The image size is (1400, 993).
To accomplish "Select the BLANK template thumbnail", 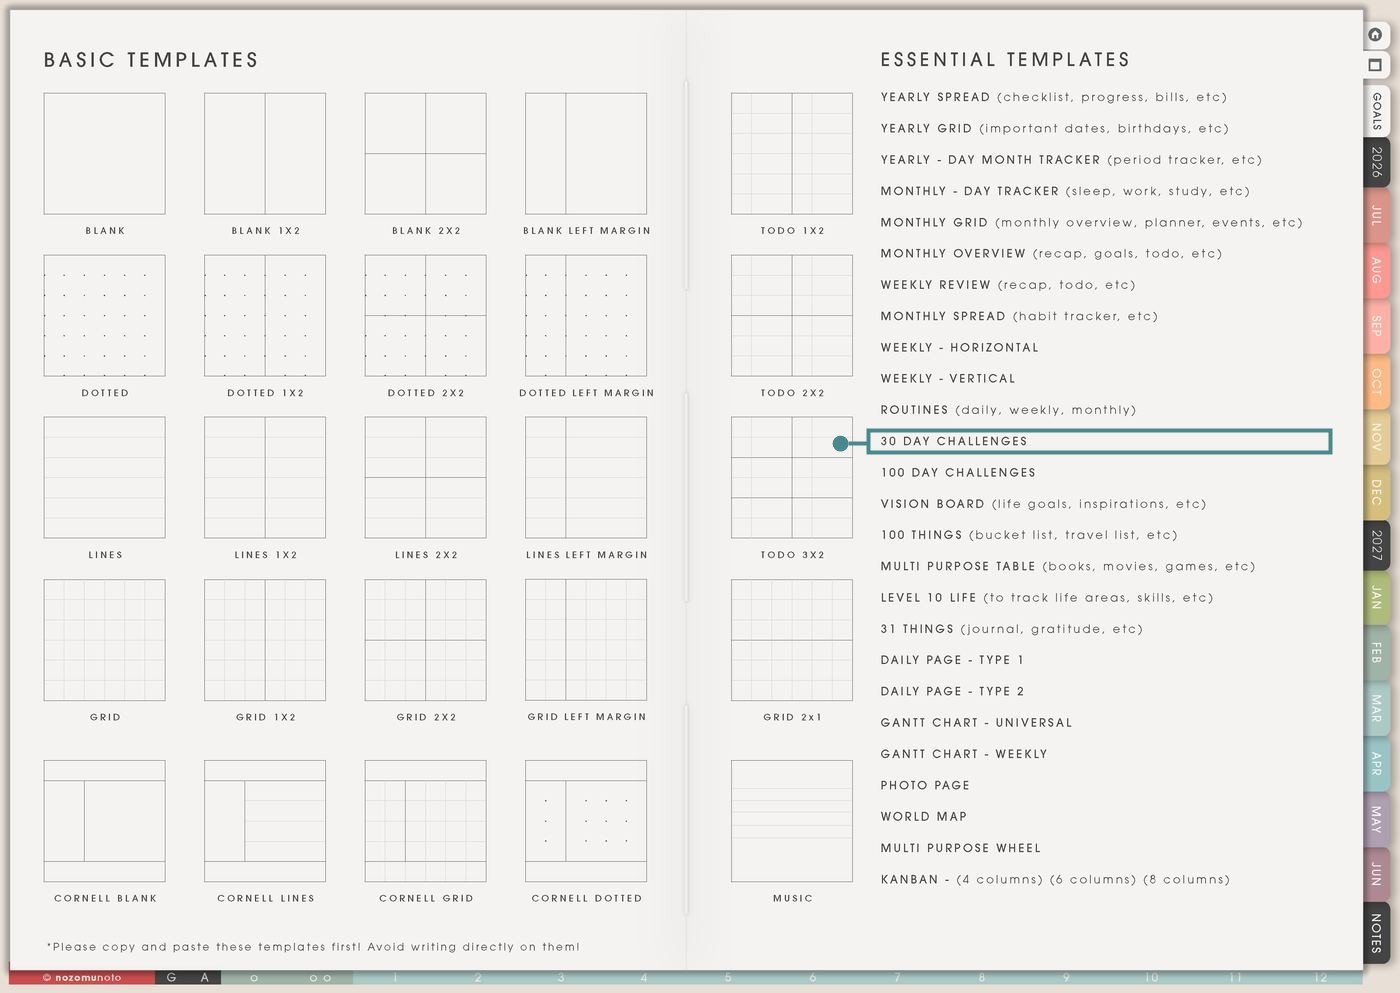I will (105, 154).
